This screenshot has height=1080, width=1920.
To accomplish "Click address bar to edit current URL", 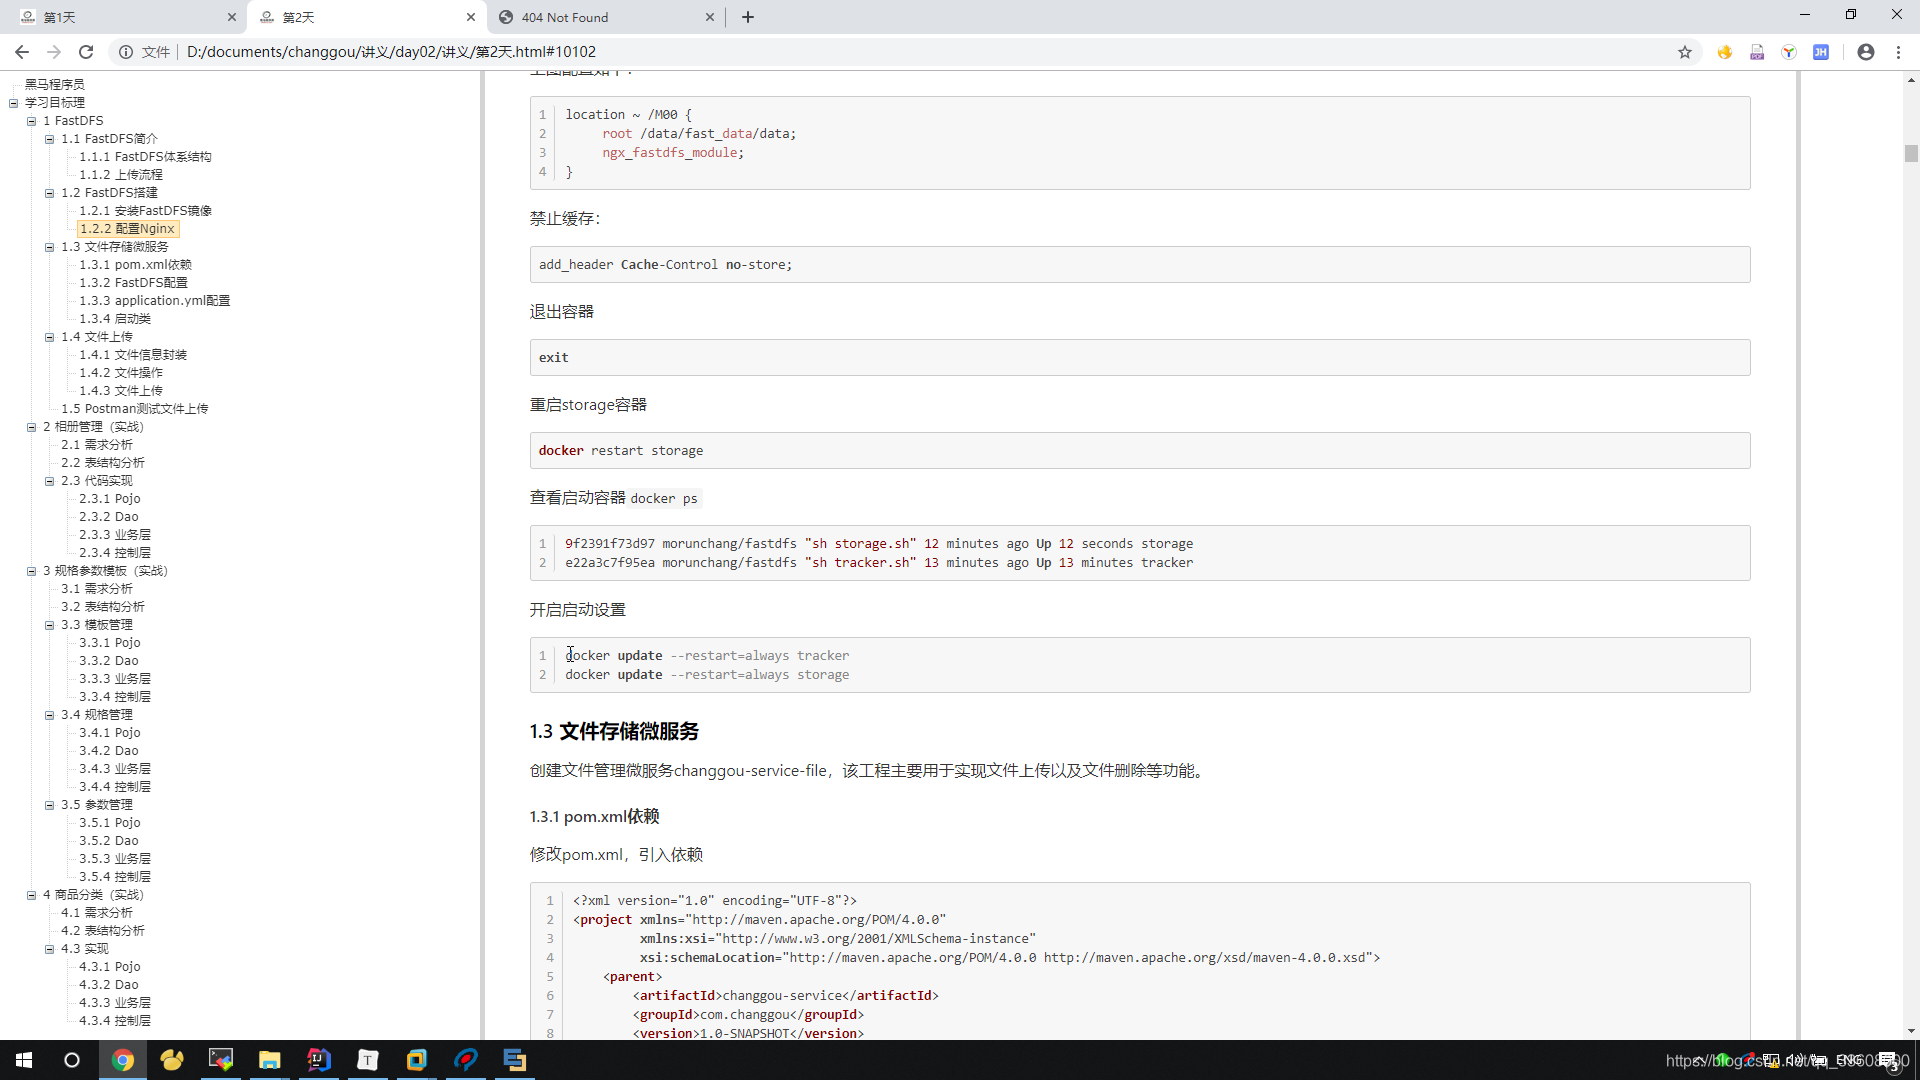I will [915, 51].
